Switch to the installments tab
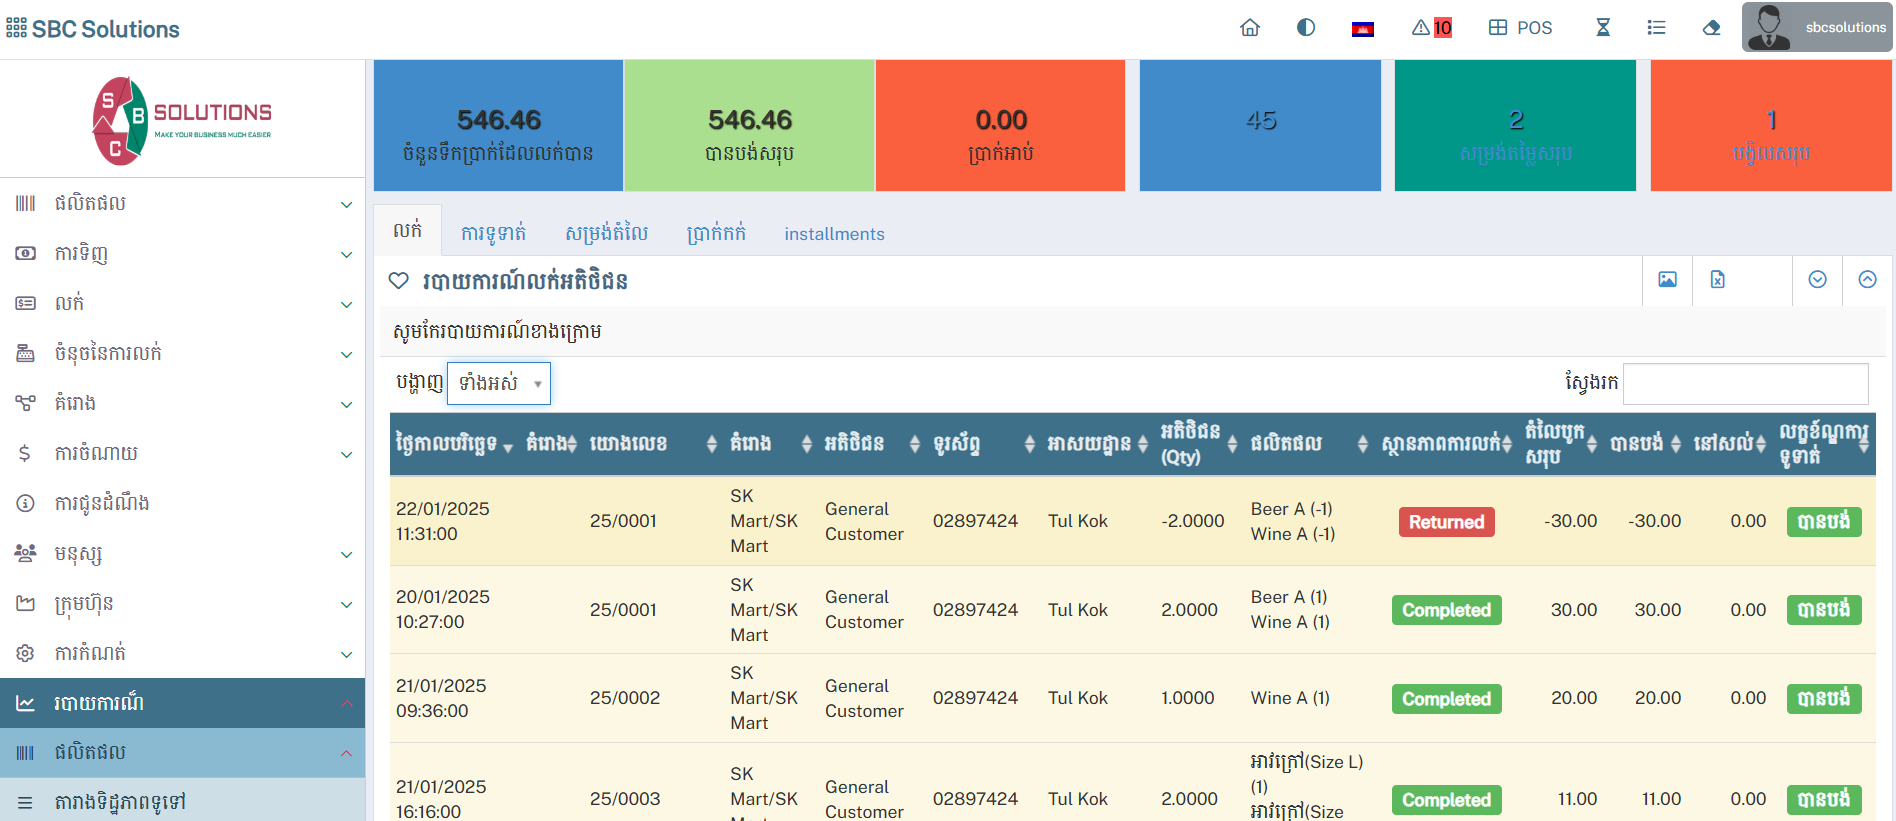This screenshot has width=1896, height=821. point(834,234)
